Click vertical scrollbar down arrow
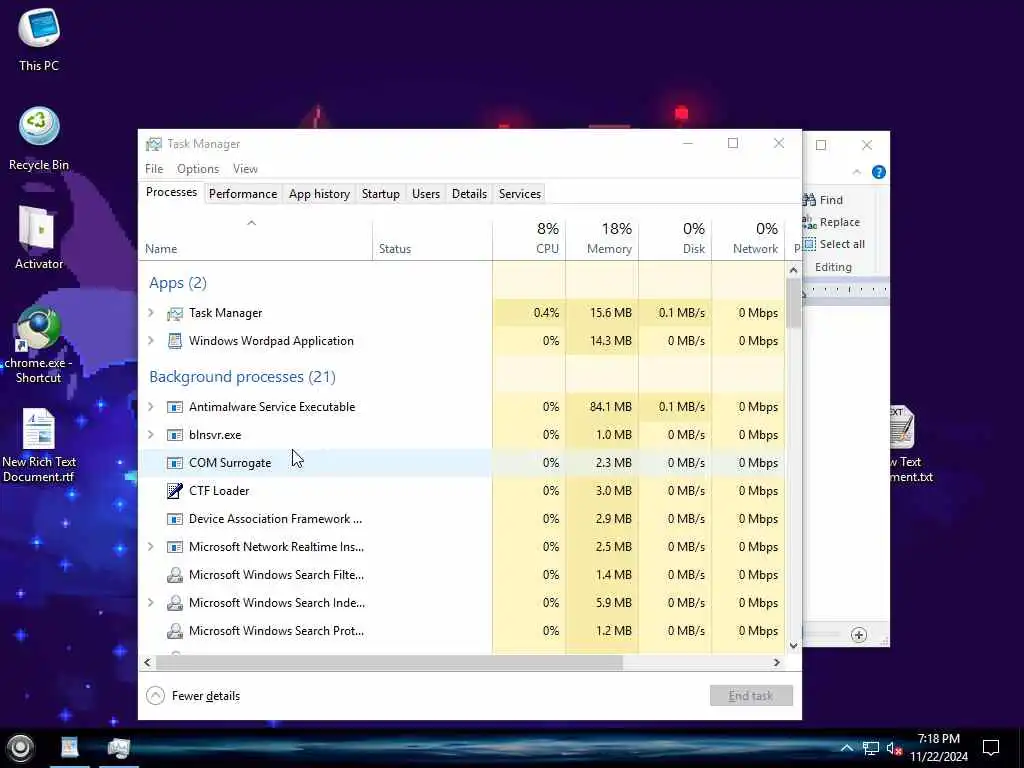Screen dimensions: 1024x768 (793, 646)
